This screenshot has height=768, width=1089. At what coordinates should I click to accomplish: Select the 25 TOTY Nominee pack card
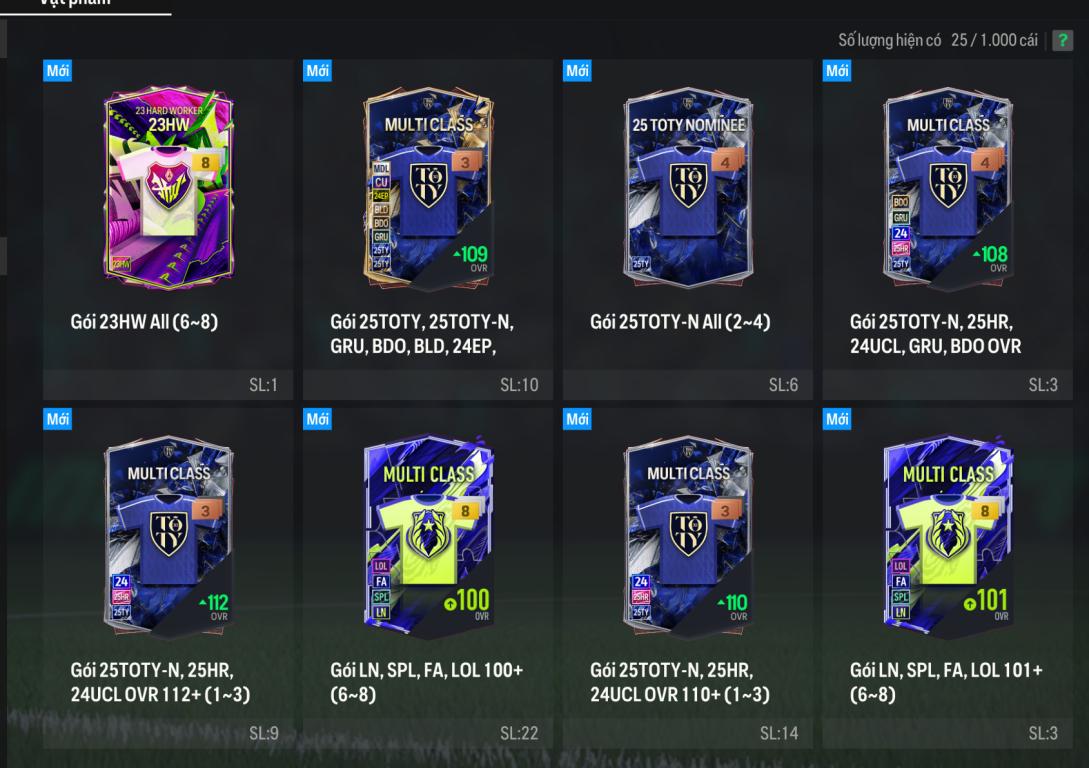pos(688,187)
